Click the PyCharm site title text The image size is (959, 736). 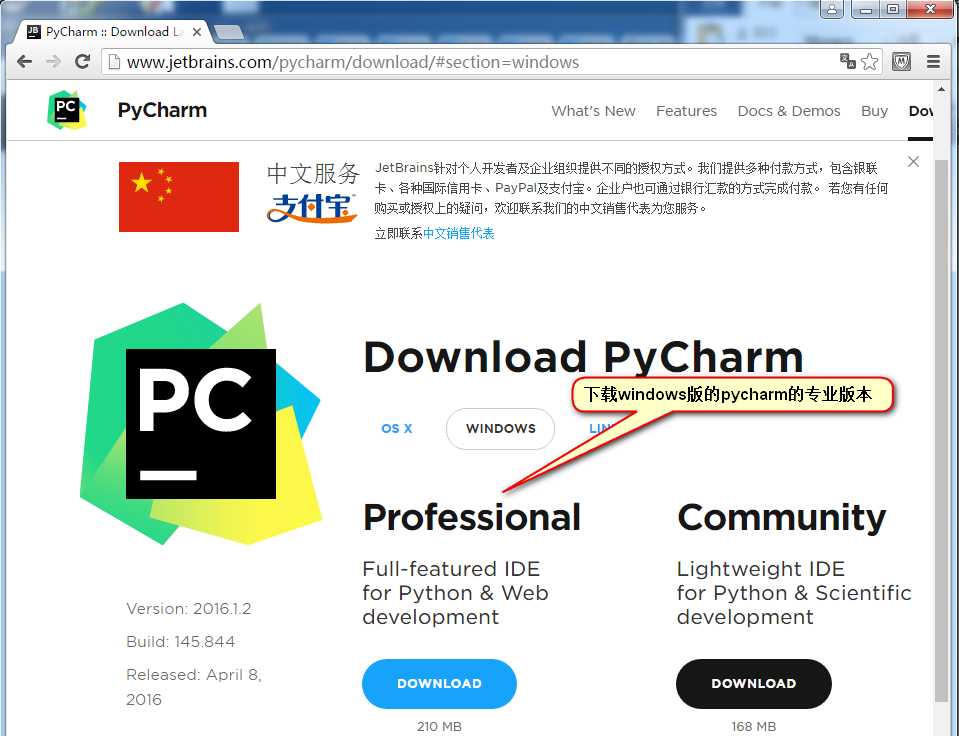click(162, 110)
